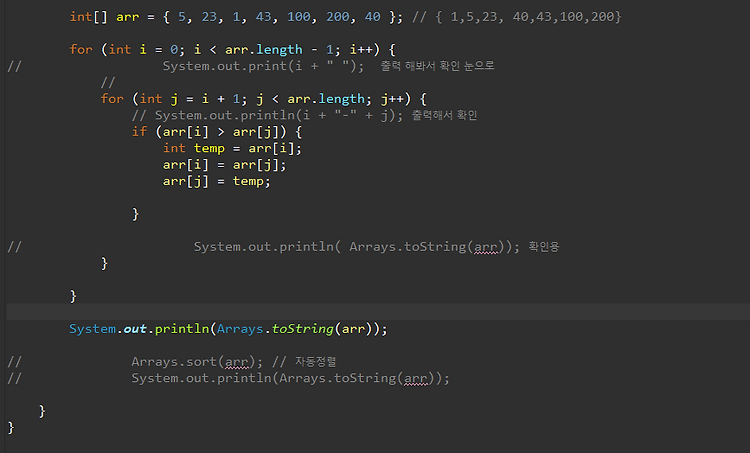Click the array value 200 in declaration
750x453 pixels.
tap(337, 17)
